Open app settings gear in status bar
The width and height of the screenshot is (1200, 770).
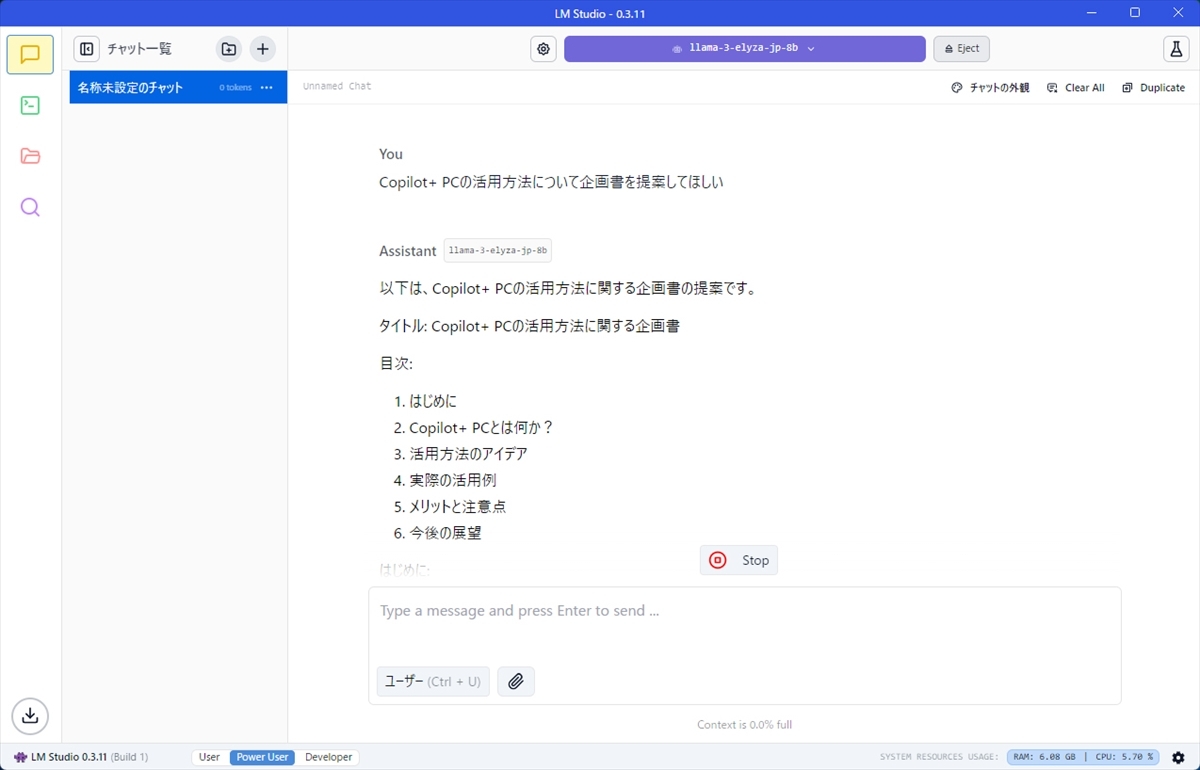(1178, 757)
